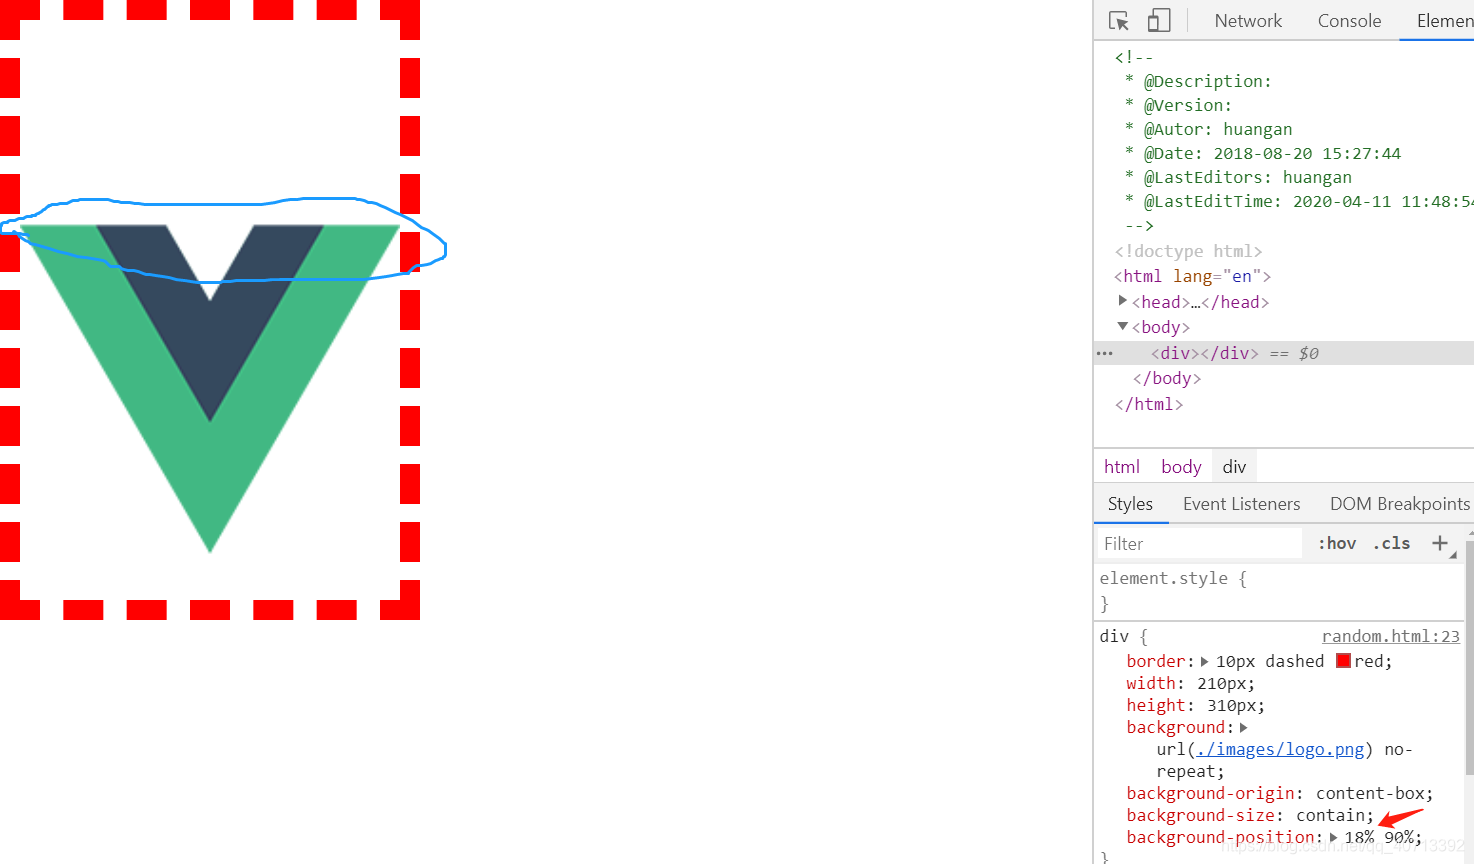Click the @Autor: huangan comment line
Screen dimensions: 1474x864
1208,129
